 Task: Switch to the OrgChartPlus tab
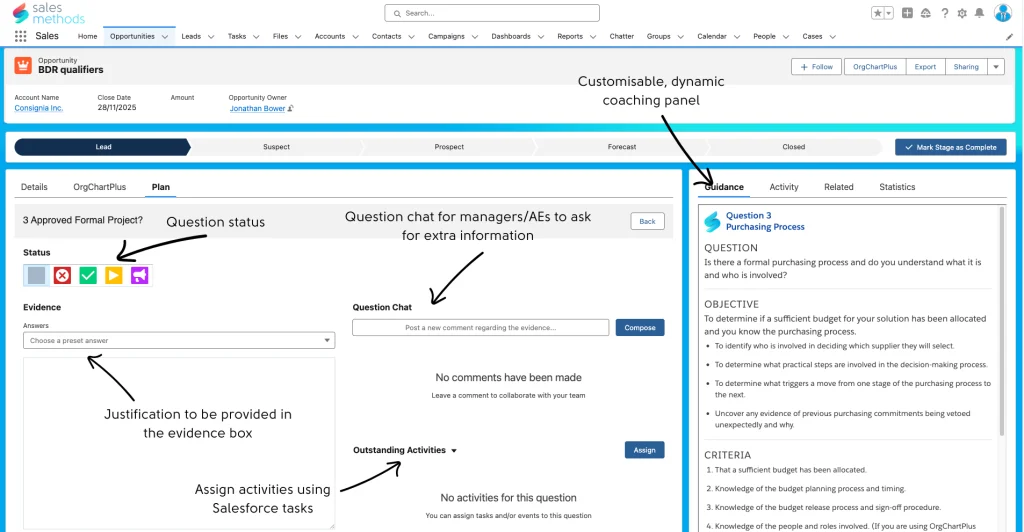(x=99, y=187)
